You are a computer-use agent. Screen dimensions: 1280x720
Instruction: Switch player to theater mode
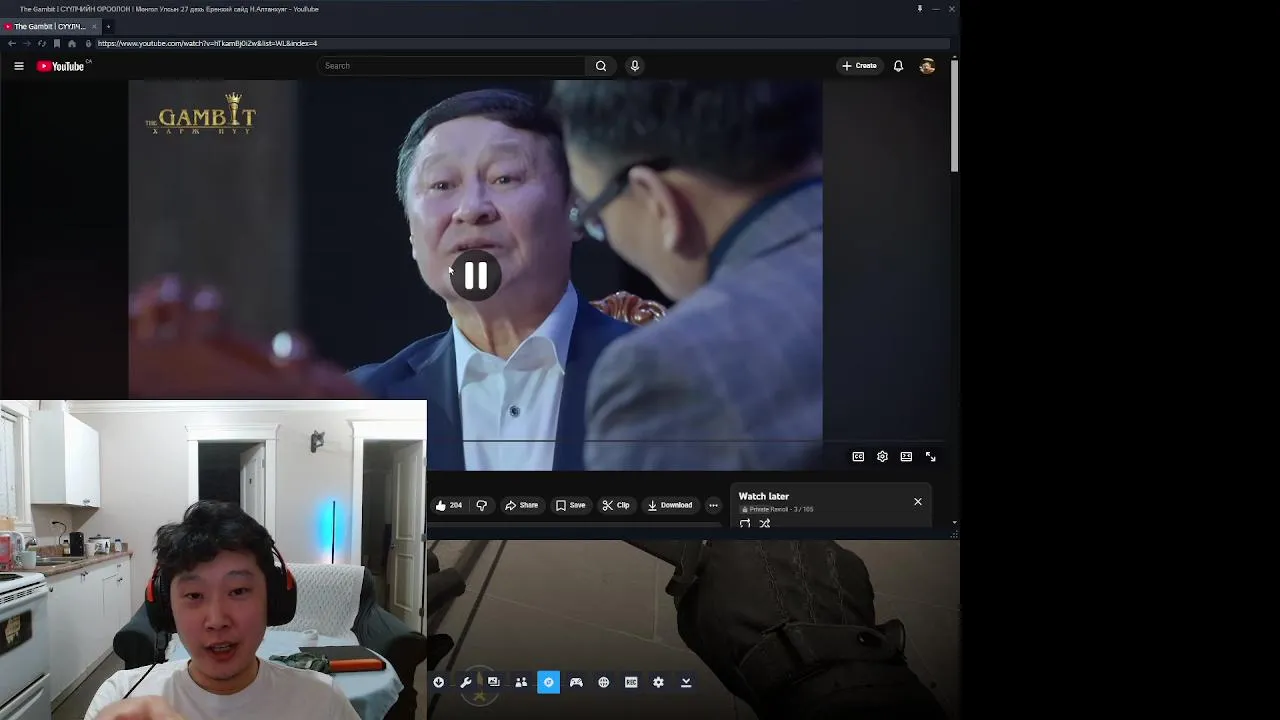point(906,456)
